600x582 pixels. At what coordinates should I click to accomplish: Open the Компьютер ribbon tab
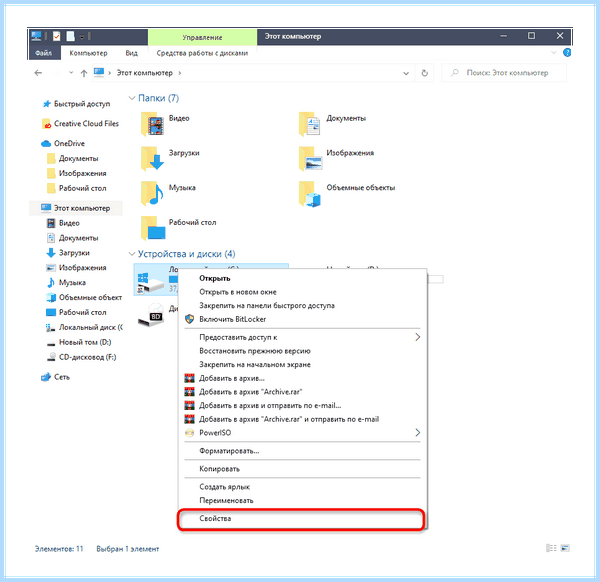tap(88, 53)
